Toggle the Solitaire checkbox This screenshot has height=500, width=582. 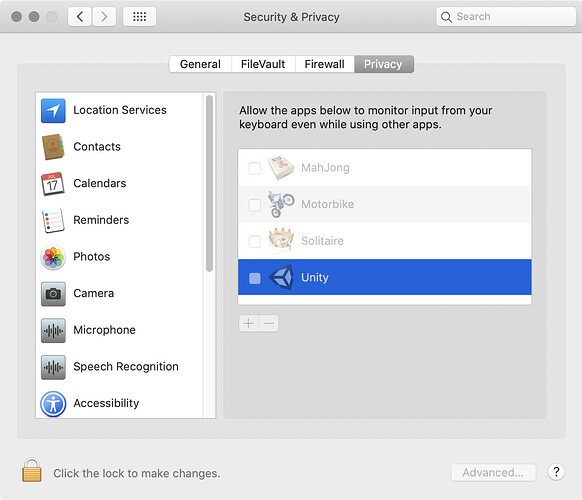click(x=255, y=241)
